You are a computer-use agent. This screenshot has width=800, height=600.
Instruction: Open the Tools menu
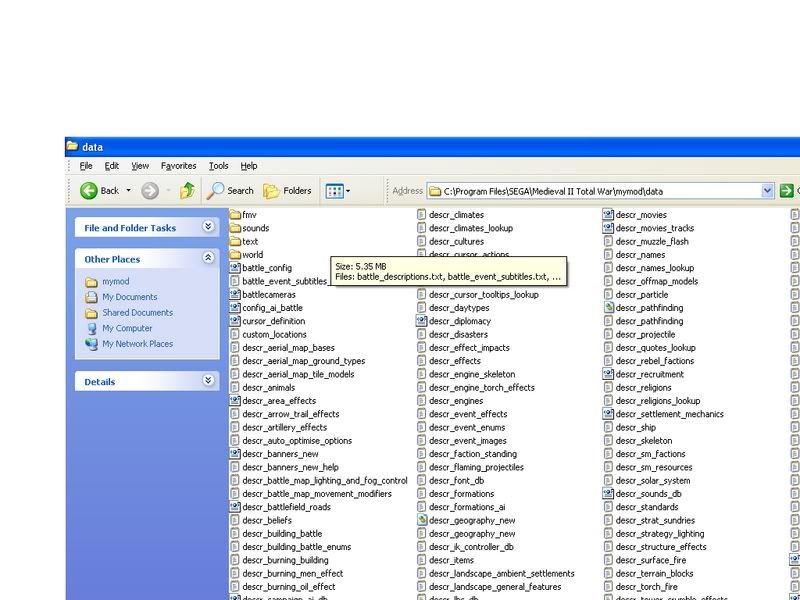pyautogui.click(x=218, y=166)
